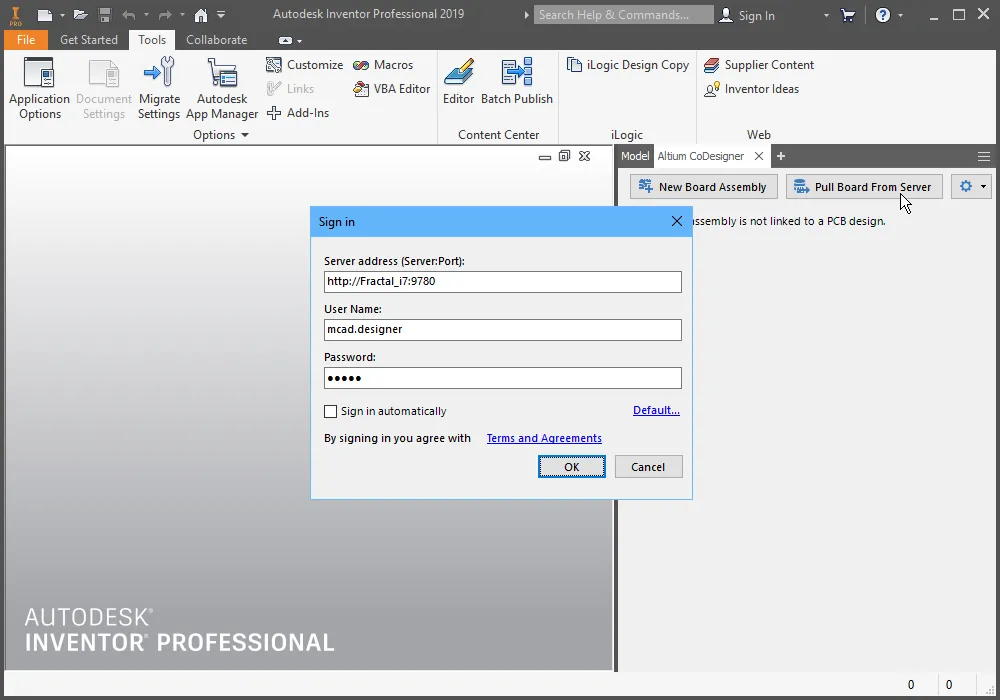Add a new browser panel tab with plus

point(781,156)
